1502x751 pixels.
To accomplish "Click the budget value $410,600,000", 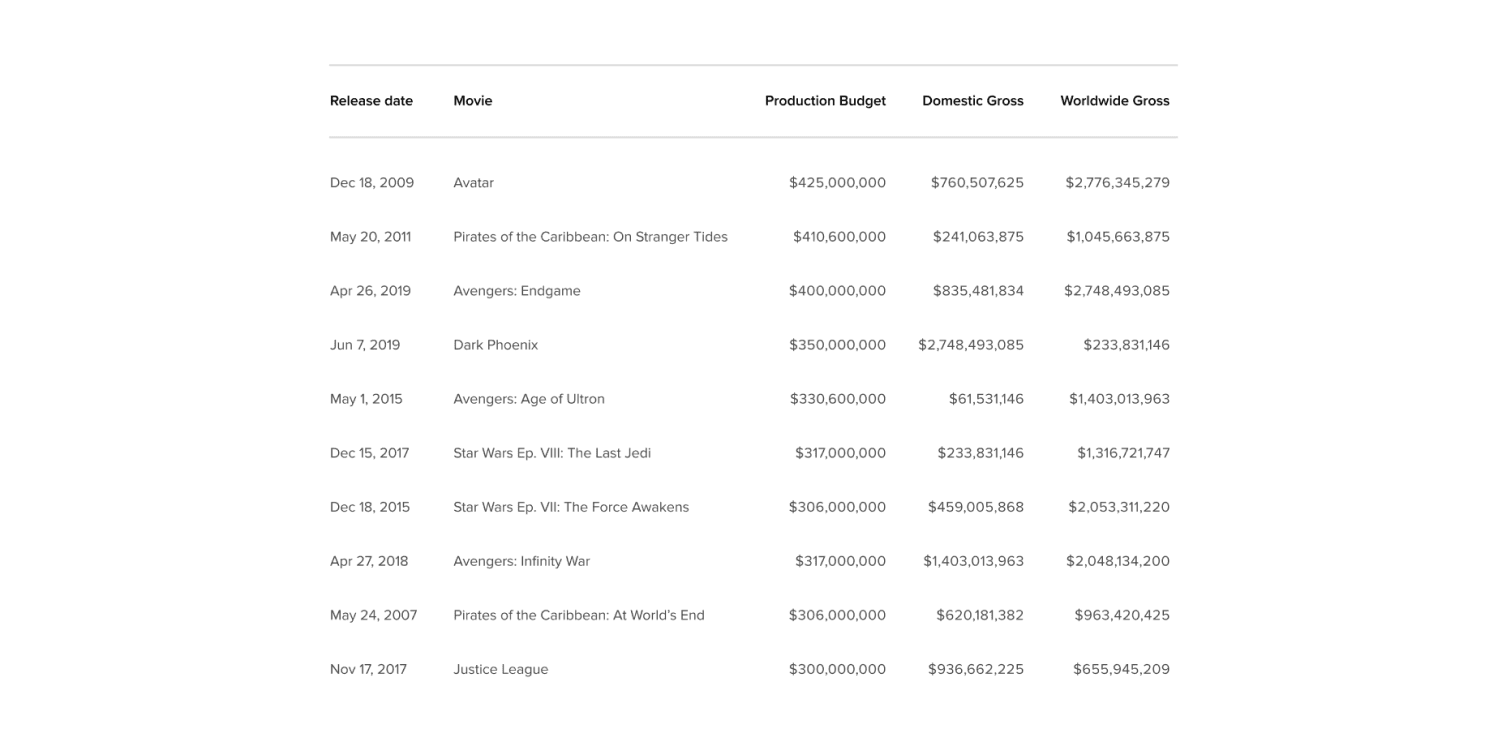I will pyautogui.click(x=839, y=237).
